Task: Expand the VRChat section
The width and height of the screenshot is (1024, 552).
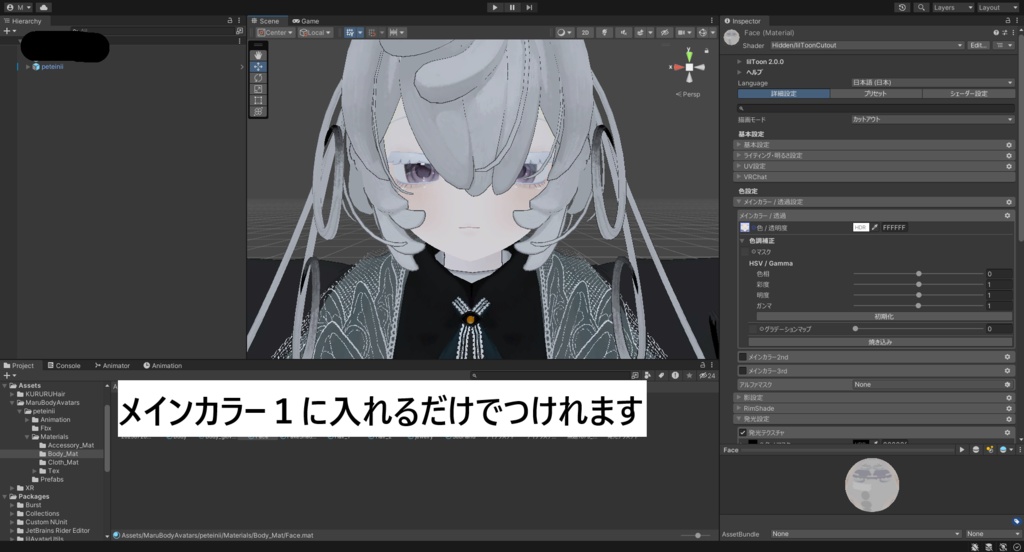Action: (x=875, y=177)
